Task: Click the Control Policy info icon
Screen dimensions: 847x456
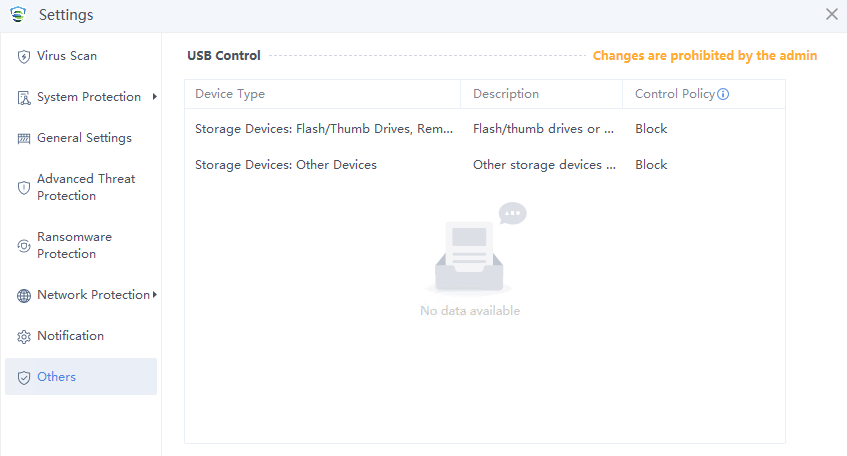Action: (x=723, y=95)
